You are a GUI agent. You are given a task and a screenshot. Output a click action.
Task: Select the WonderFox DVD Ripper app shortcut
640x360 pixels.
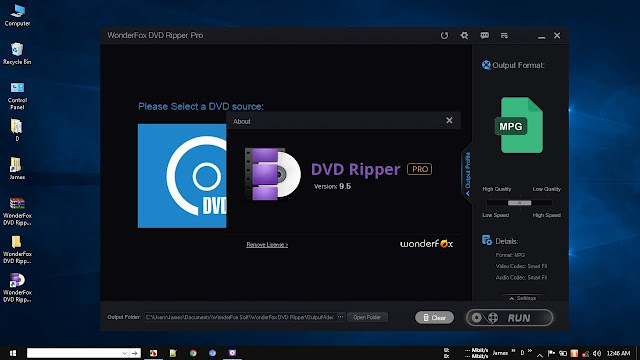(x=17, y=288)
